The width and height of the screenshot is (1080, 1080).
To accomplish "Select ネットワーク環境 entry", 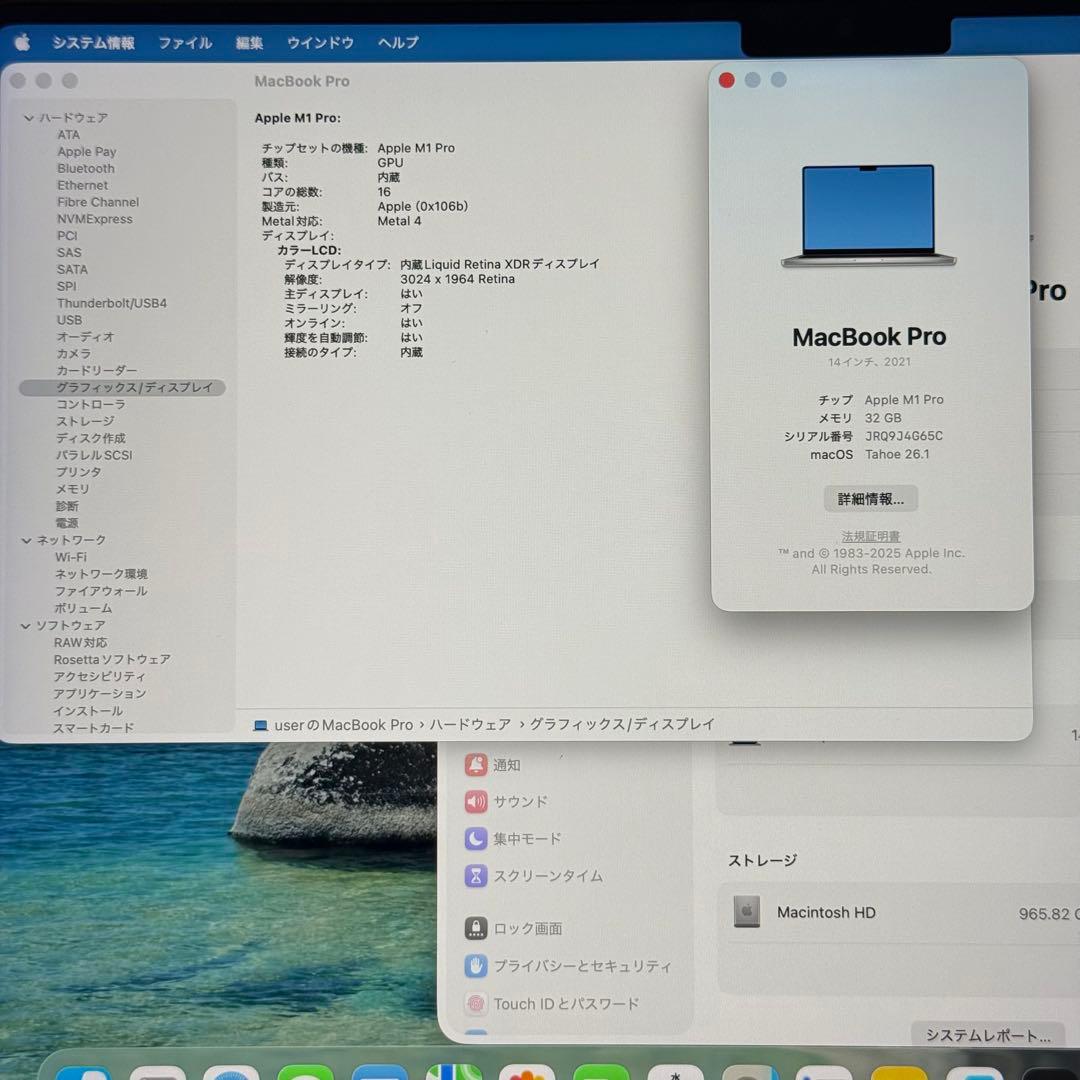I will 101,574.
